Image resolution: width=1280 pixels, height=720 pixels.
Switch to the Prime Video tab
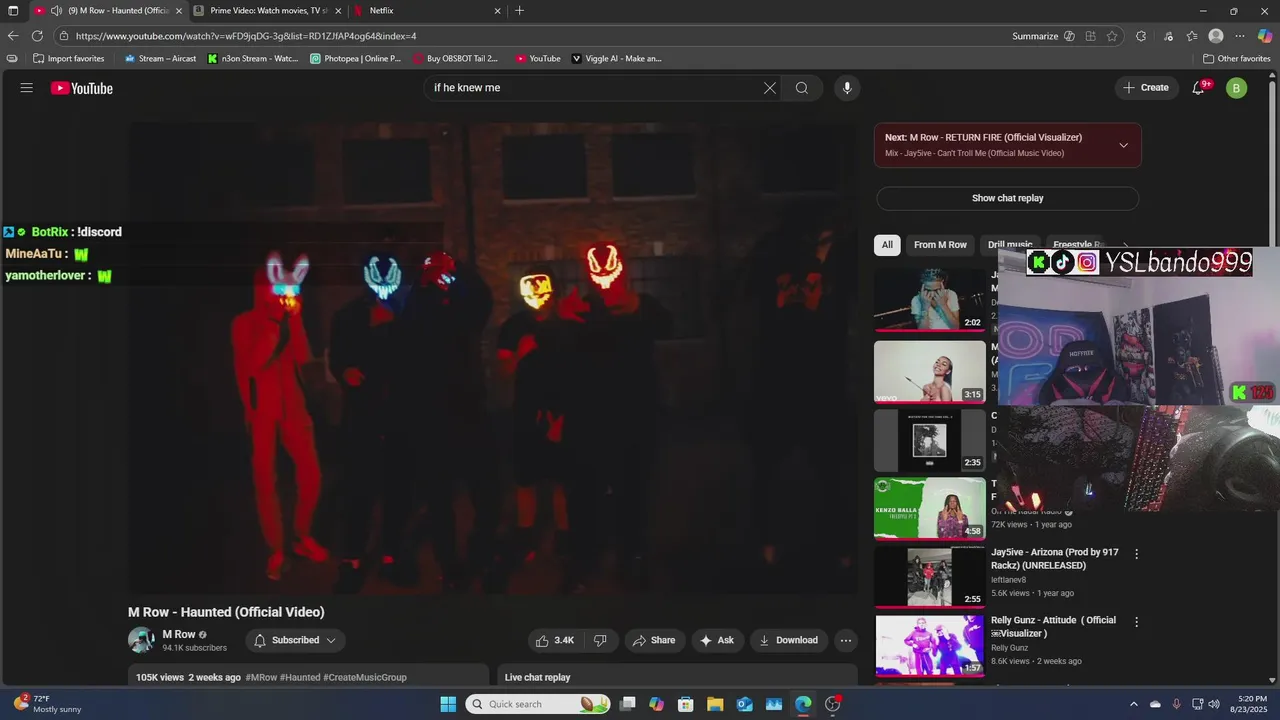point(268,10)
